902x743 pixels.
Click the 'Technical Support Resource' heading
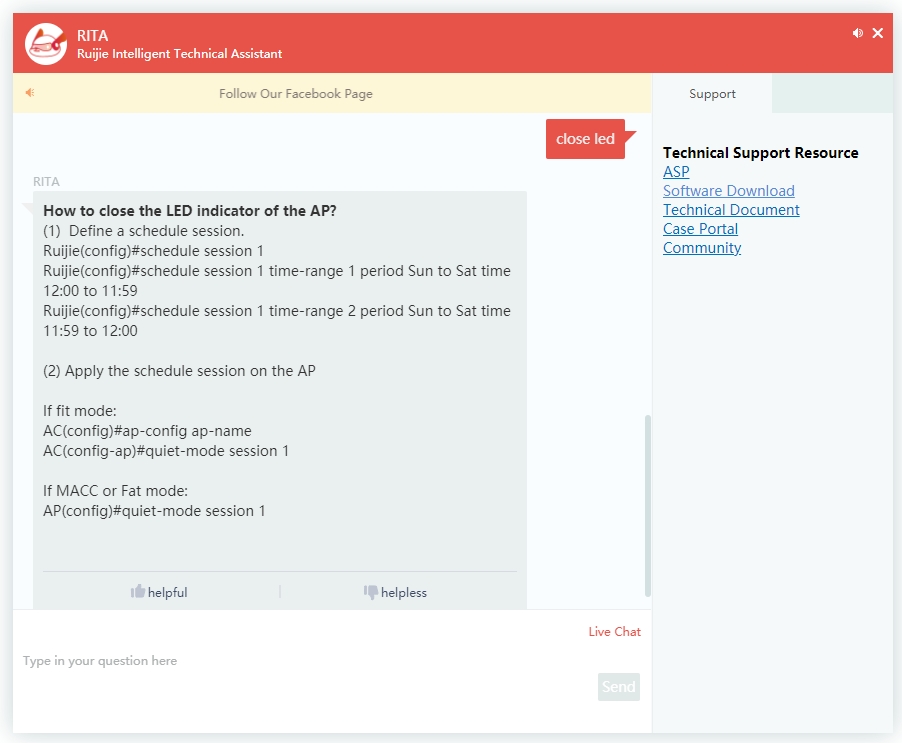tap(760, 153)
